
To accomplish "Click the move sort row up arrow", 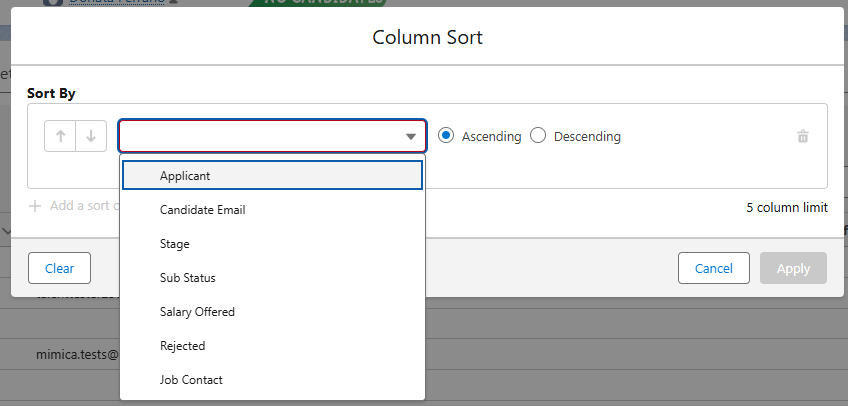I will point(61,137).
